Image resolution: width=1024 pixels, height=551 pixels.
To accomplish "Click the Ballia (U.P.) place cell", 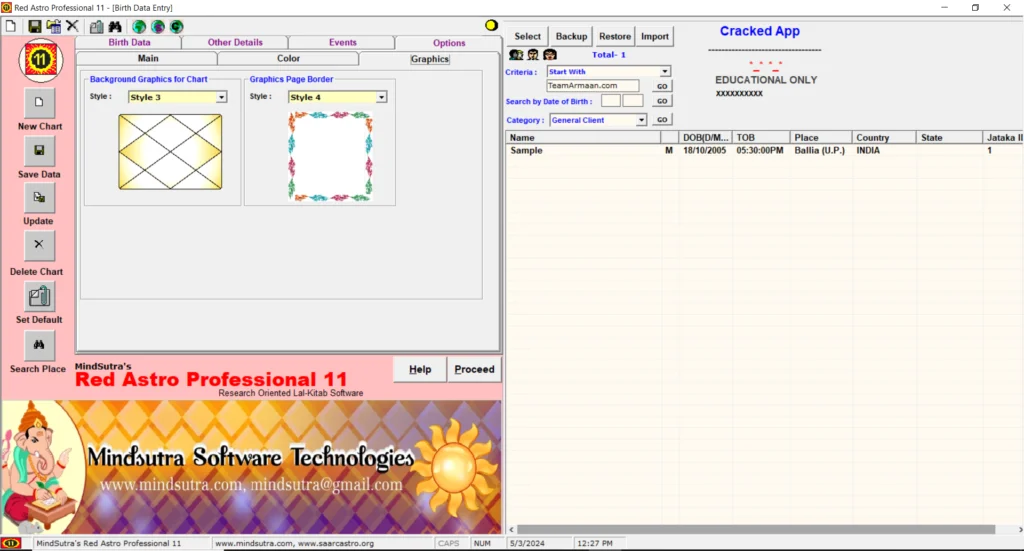I will click(x=820, y=150).
